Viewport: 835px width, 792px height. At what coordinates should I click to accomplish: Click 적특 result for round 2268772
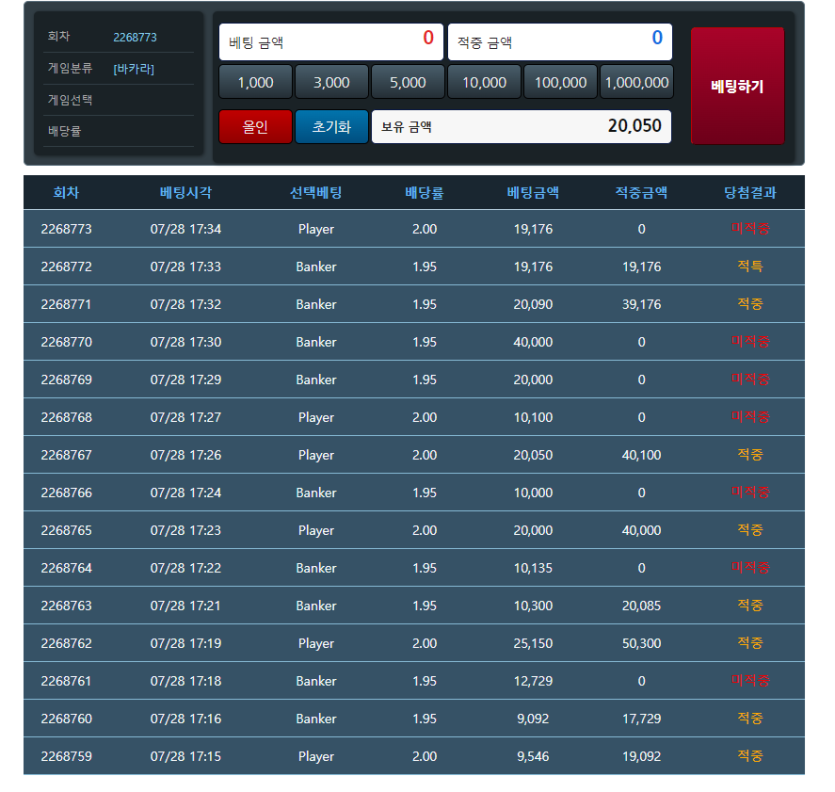coord(750,266)
